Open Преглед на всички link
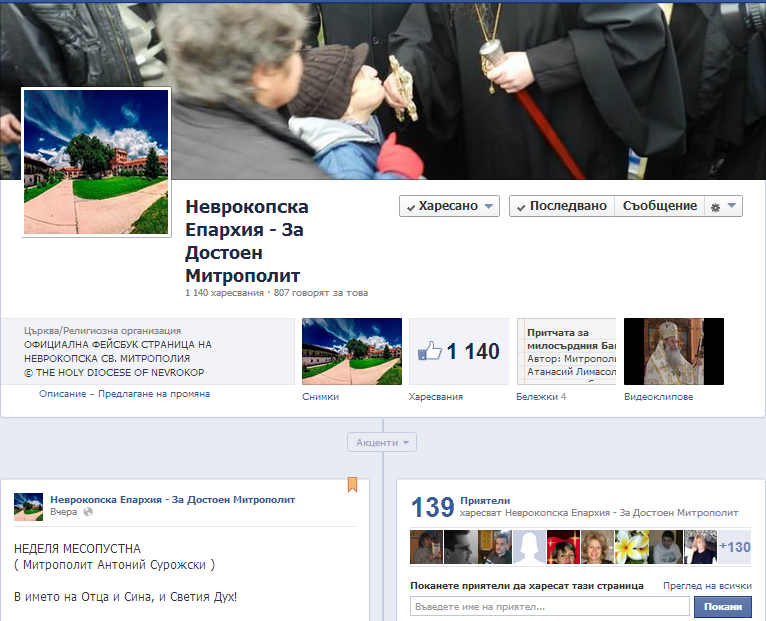This screenshot has height=621, width=766. click(707, 585)
